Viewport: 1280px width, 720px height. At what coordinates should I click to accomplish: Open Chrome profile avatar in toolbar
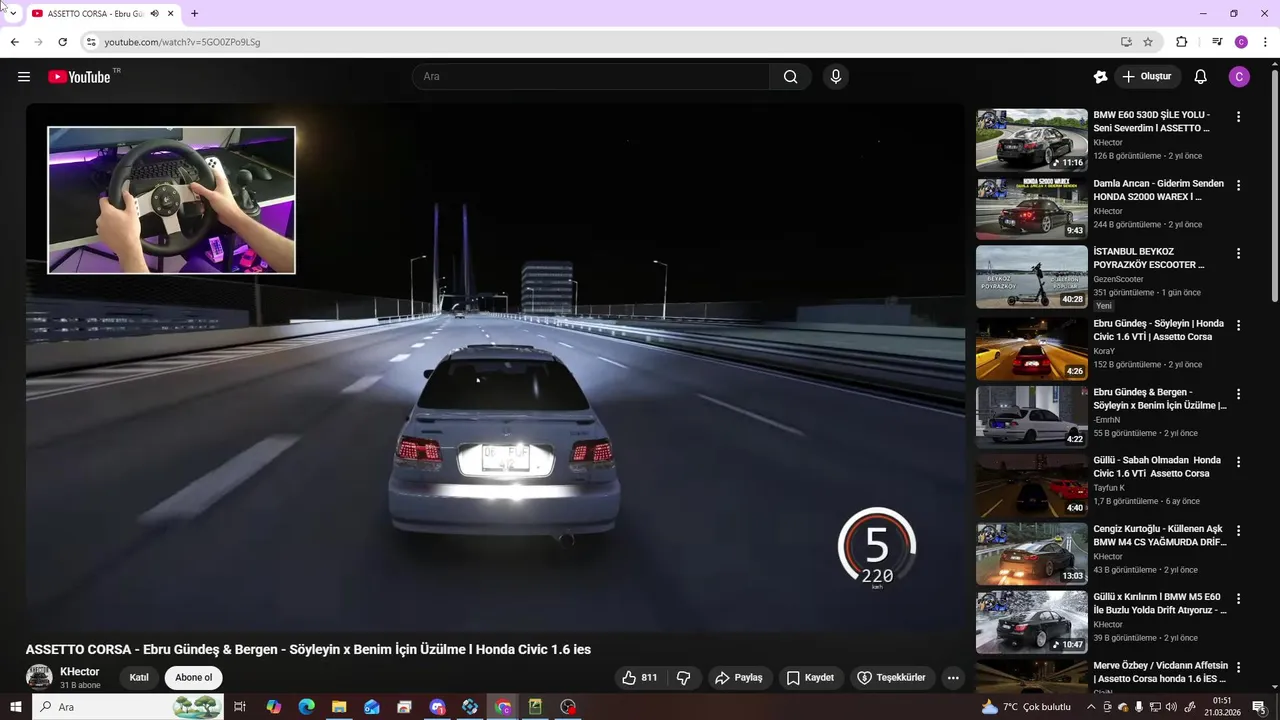pyautogui.click(x=1241, y=42)
